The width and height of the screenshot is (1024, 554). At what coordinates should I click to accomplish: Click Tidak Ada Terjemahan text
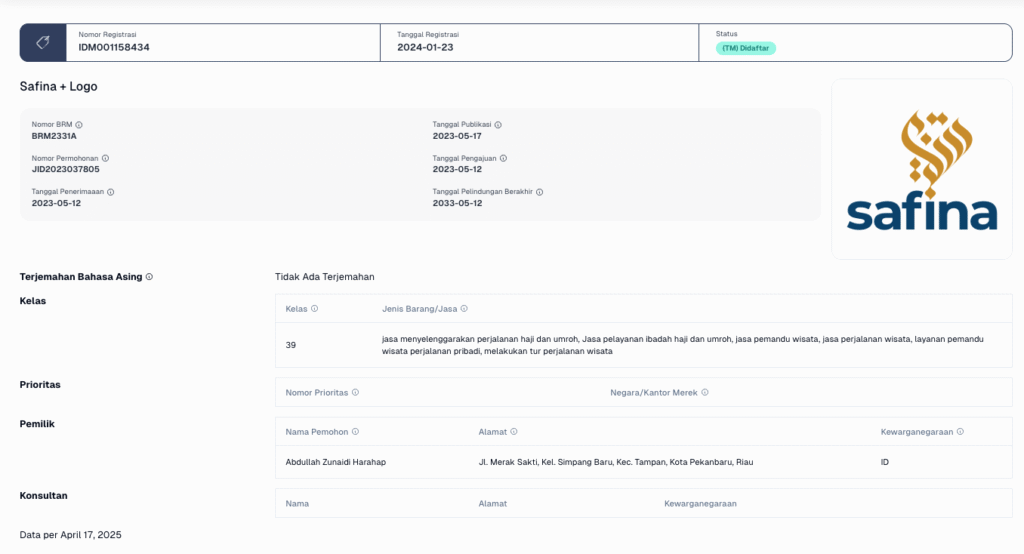[x=325, y=277]
